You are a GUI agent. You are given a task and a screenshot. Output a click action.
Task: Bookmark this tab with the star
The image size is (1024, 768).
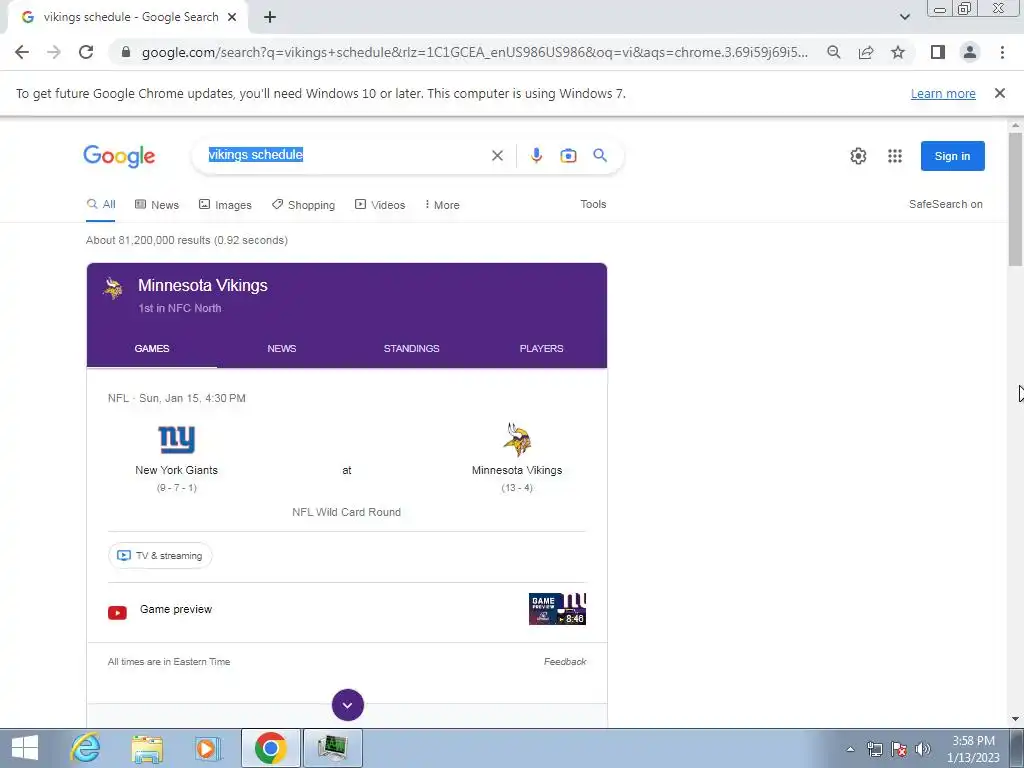[898, 52]
